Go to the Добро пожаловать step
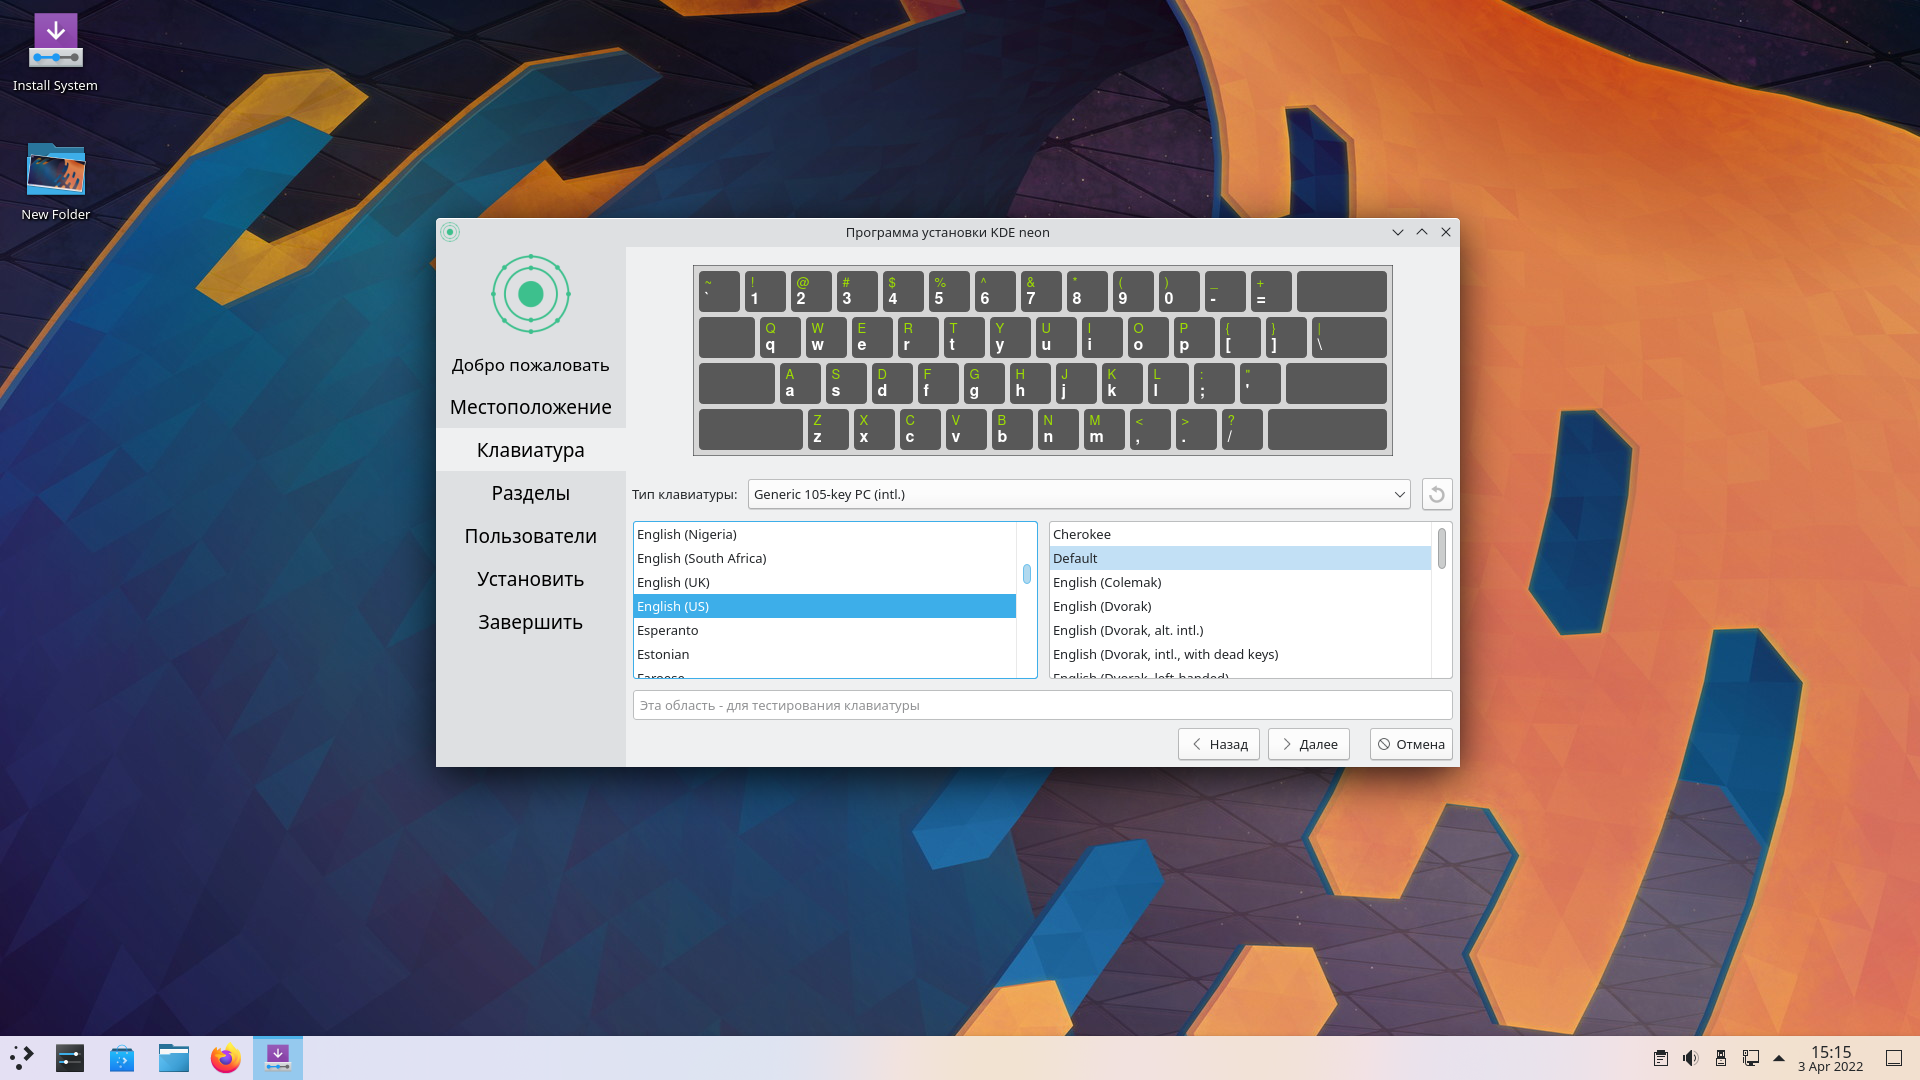The image size is (1920, 1080). tap(531, 365)
